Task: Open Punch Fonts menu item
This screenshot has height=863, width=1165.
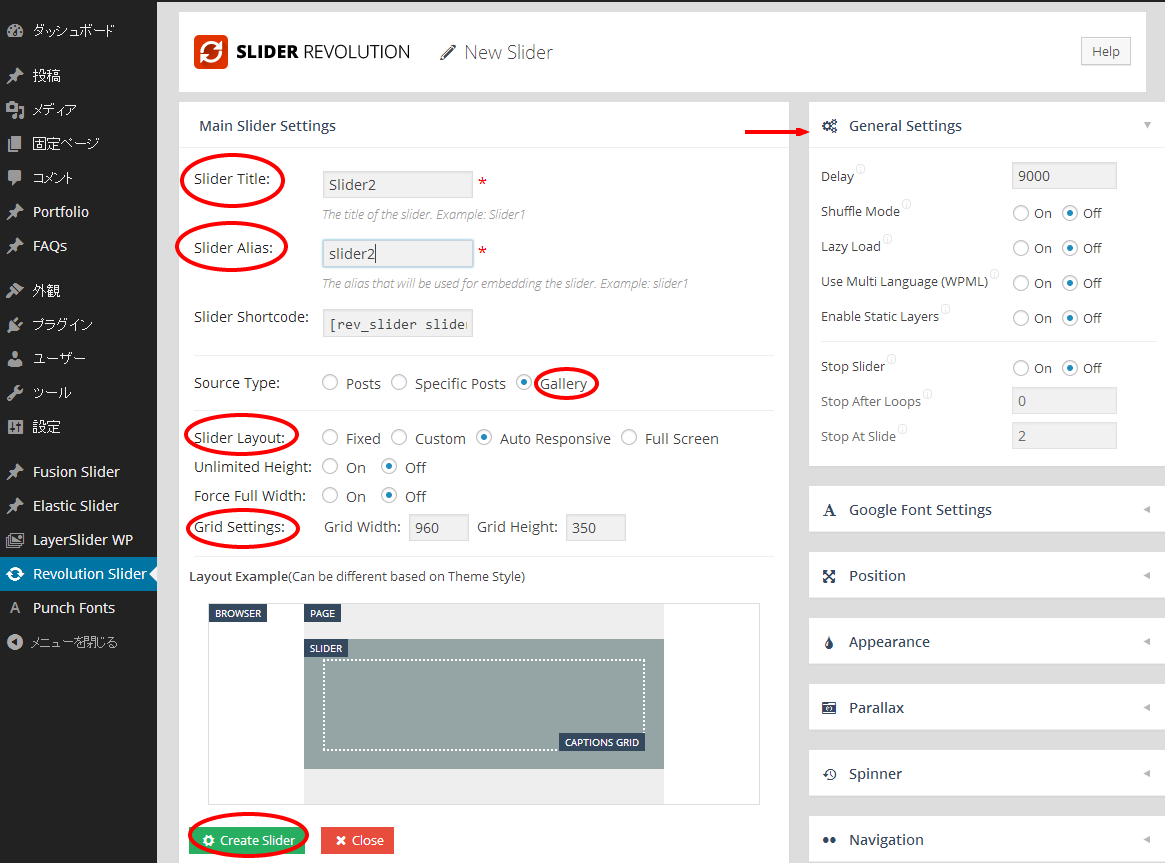Action: [74, 608]
